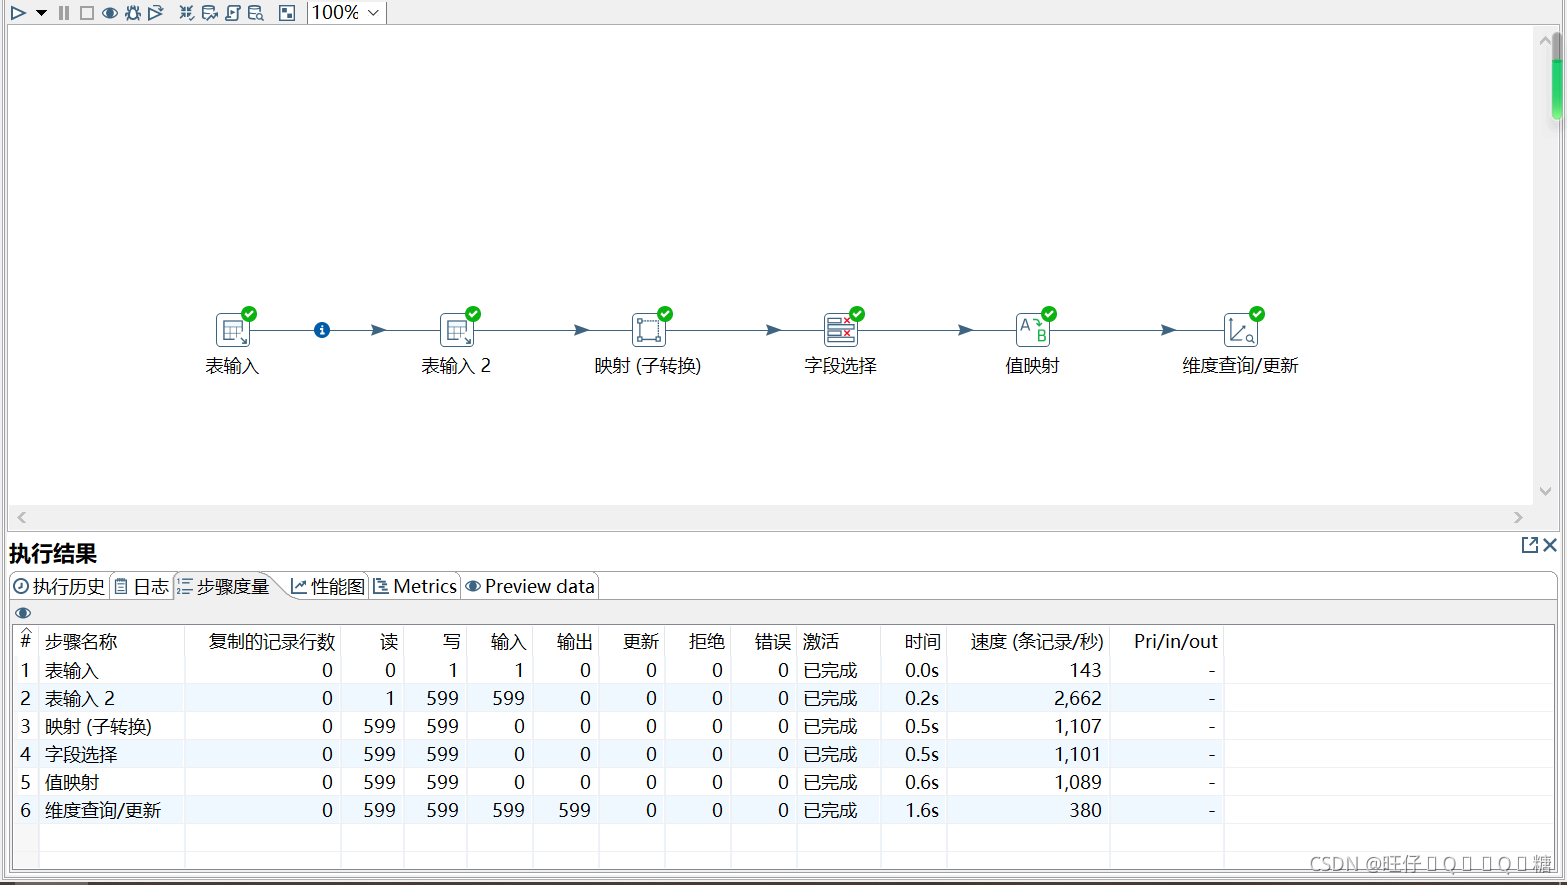Sort by 速度 (条记录/秒) column header
Viewport: 1567px width, 885px height.
[x=1028, y=641]
